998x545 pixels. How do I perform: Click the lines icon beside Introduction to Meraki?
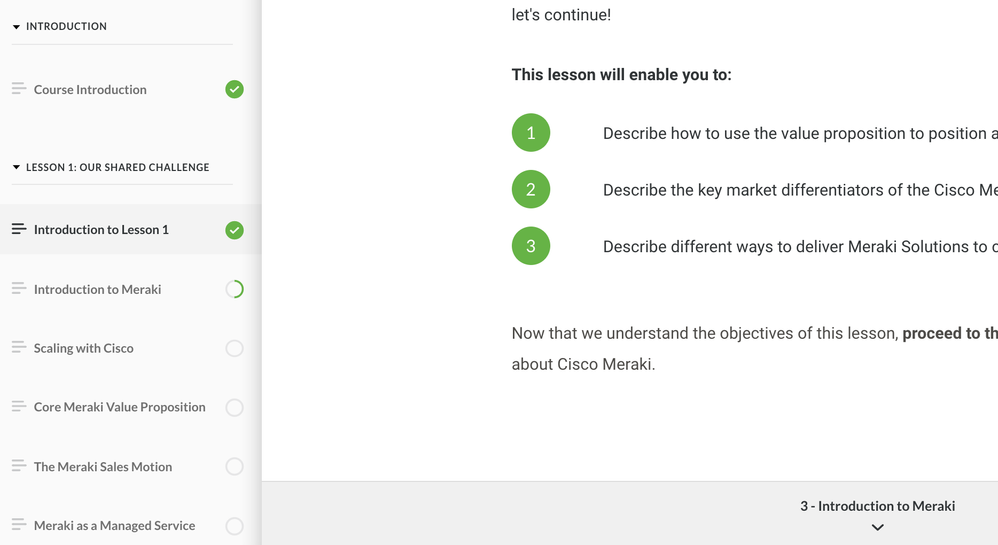(x=19, y=289)
